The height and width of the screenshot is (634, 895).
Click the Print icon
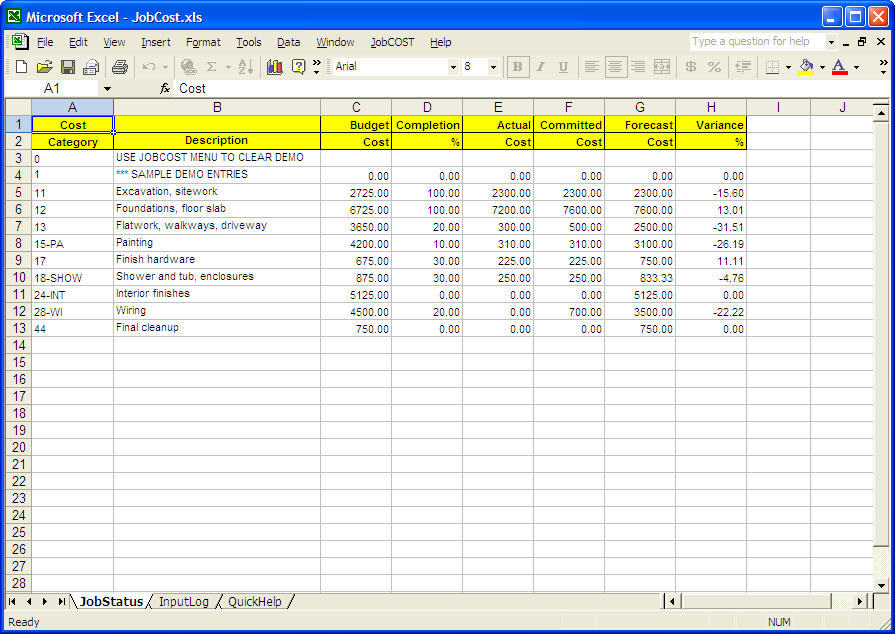(x=120, y=67)
